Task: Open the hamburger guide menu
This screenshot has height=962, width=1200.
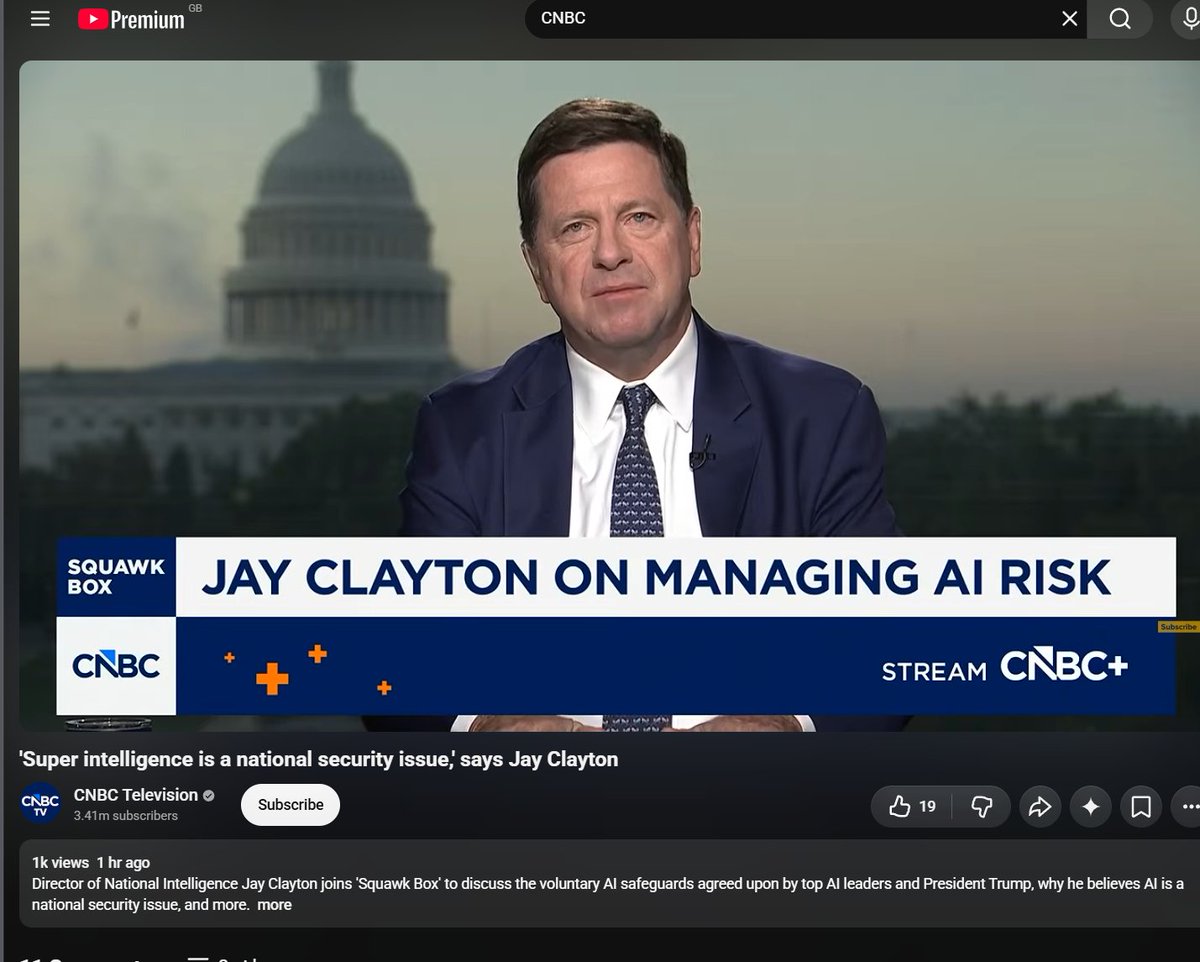Action: click(40, 18)
